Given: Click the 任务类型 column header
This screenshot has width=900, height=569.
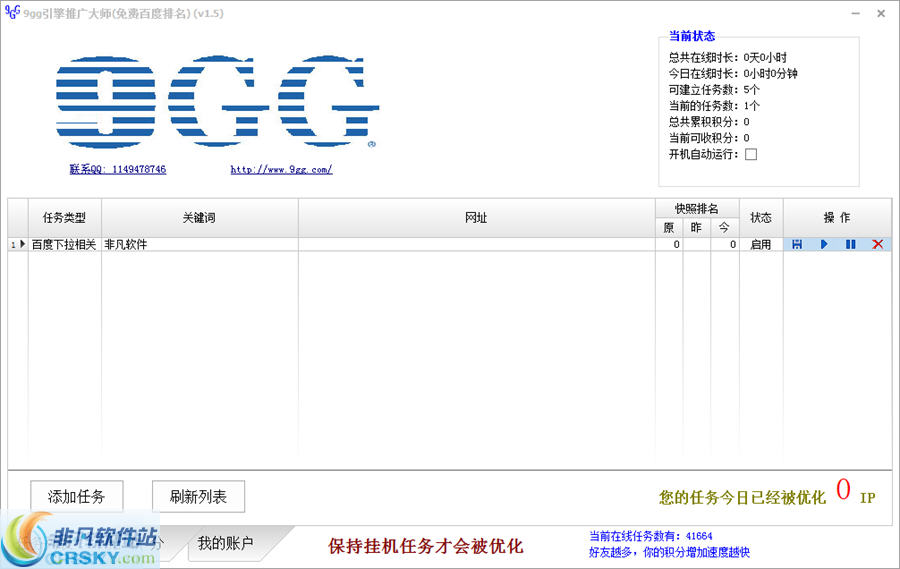Looking at the screenshot, I should [64, 218].
